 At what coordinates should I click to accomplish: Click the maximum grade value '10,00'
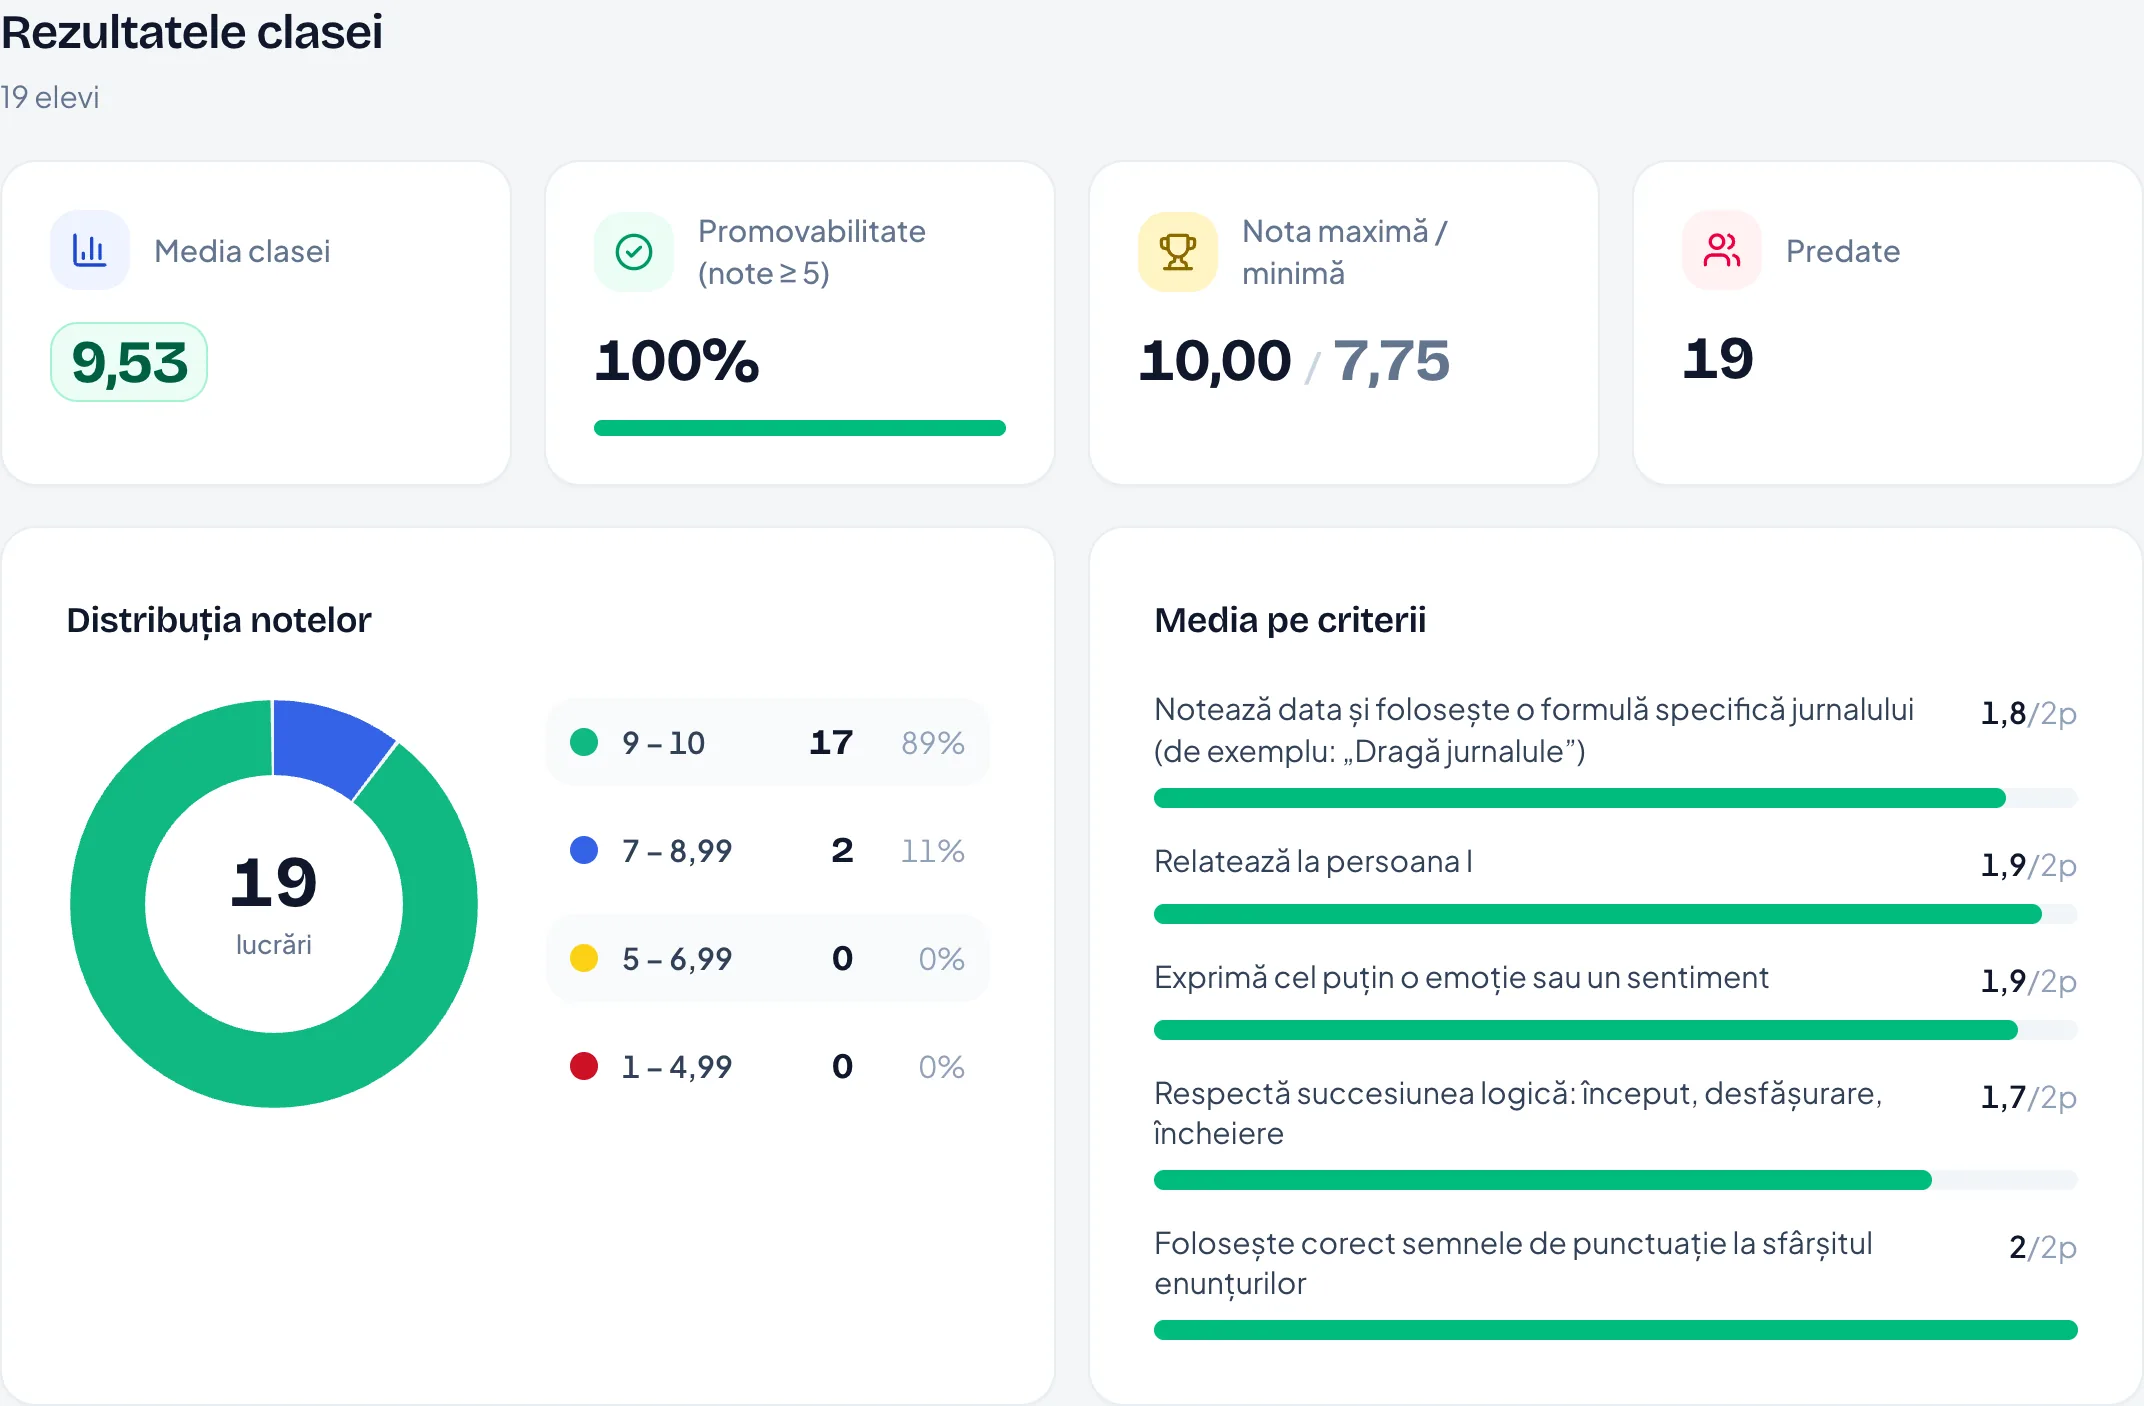click(x=1215, y=360)
